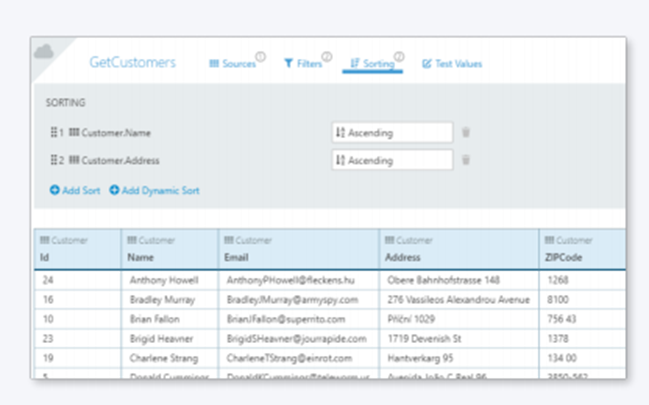The width and height of the screenshot is (649, 405).
Task: Click the BrigidSHeavner@jourrapide.com email cell
Action: tap(298, 338)
